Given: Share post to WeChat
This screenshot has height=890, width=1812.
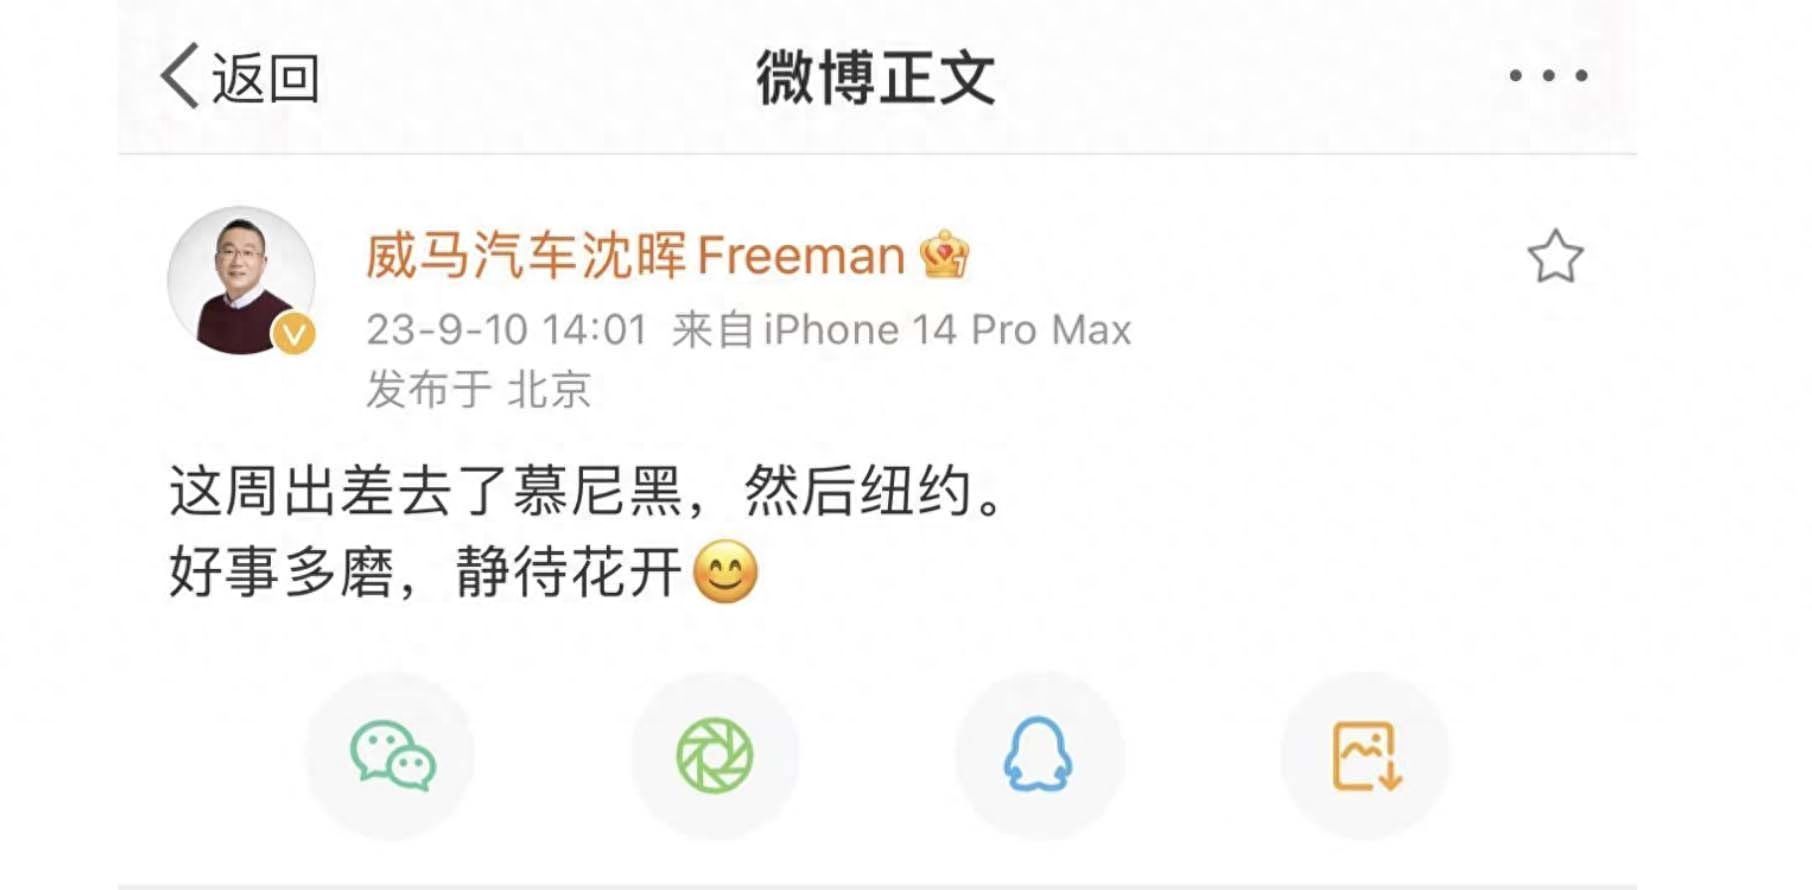Looking at the screenshot, I should tap(391, 755).
